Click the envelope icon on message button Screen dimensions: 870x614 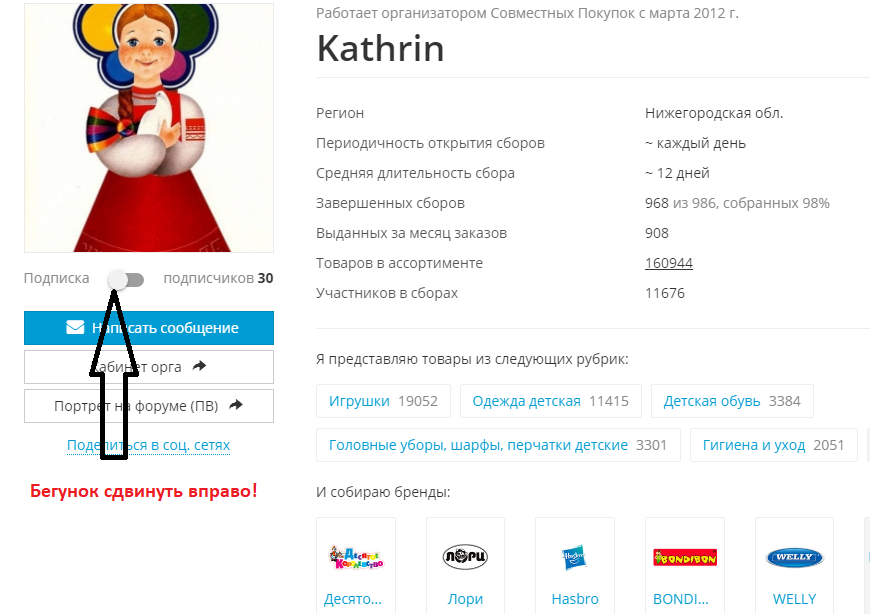click(x=75, y=327)
